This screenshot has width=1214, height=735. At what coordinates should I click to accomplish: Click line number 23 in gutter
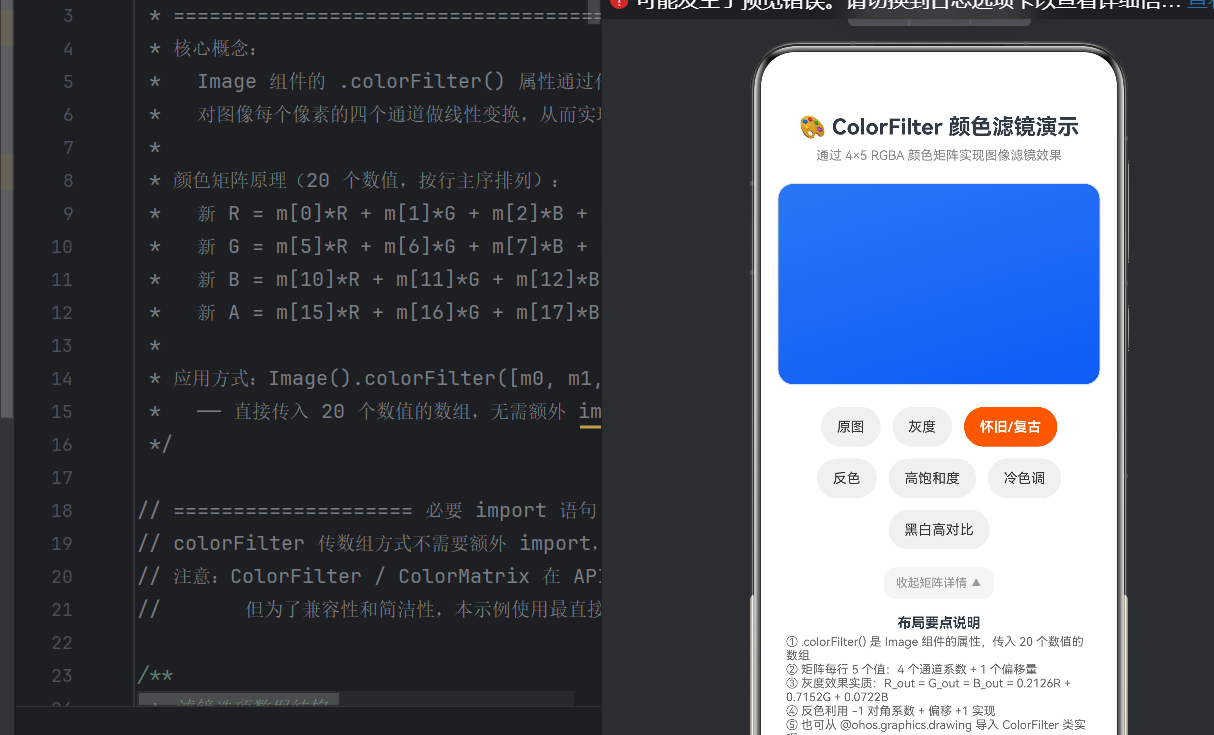click(x=61, y=676)
